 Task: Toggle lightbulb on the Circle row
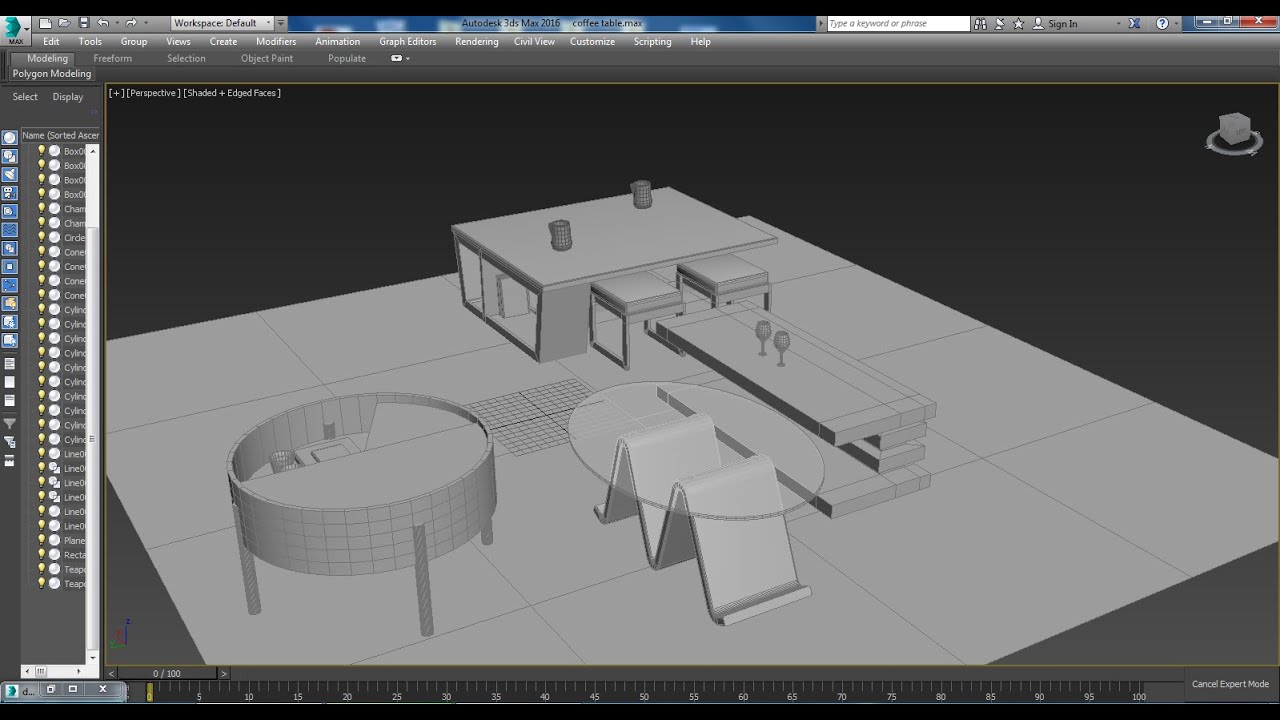coord(42,237)
